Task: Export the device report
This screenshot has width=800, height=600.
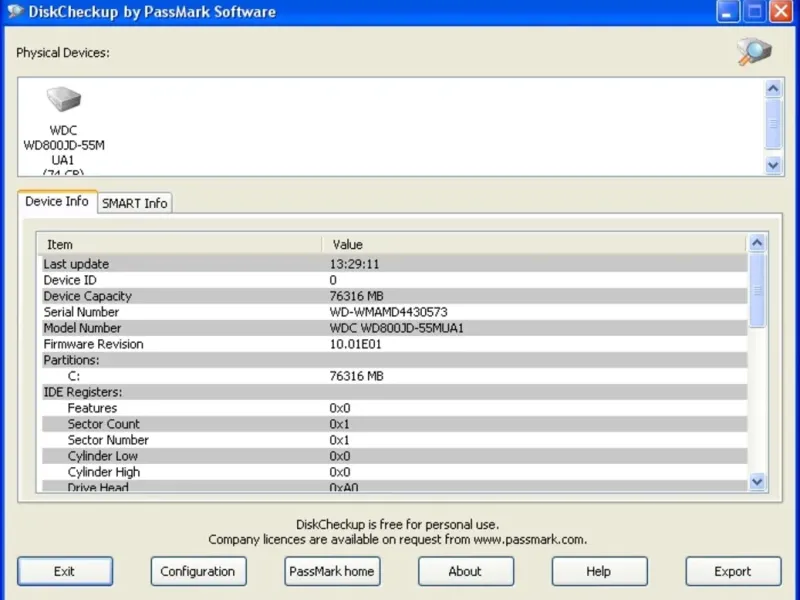Action: pyautogui.click(x=733, y=571)
